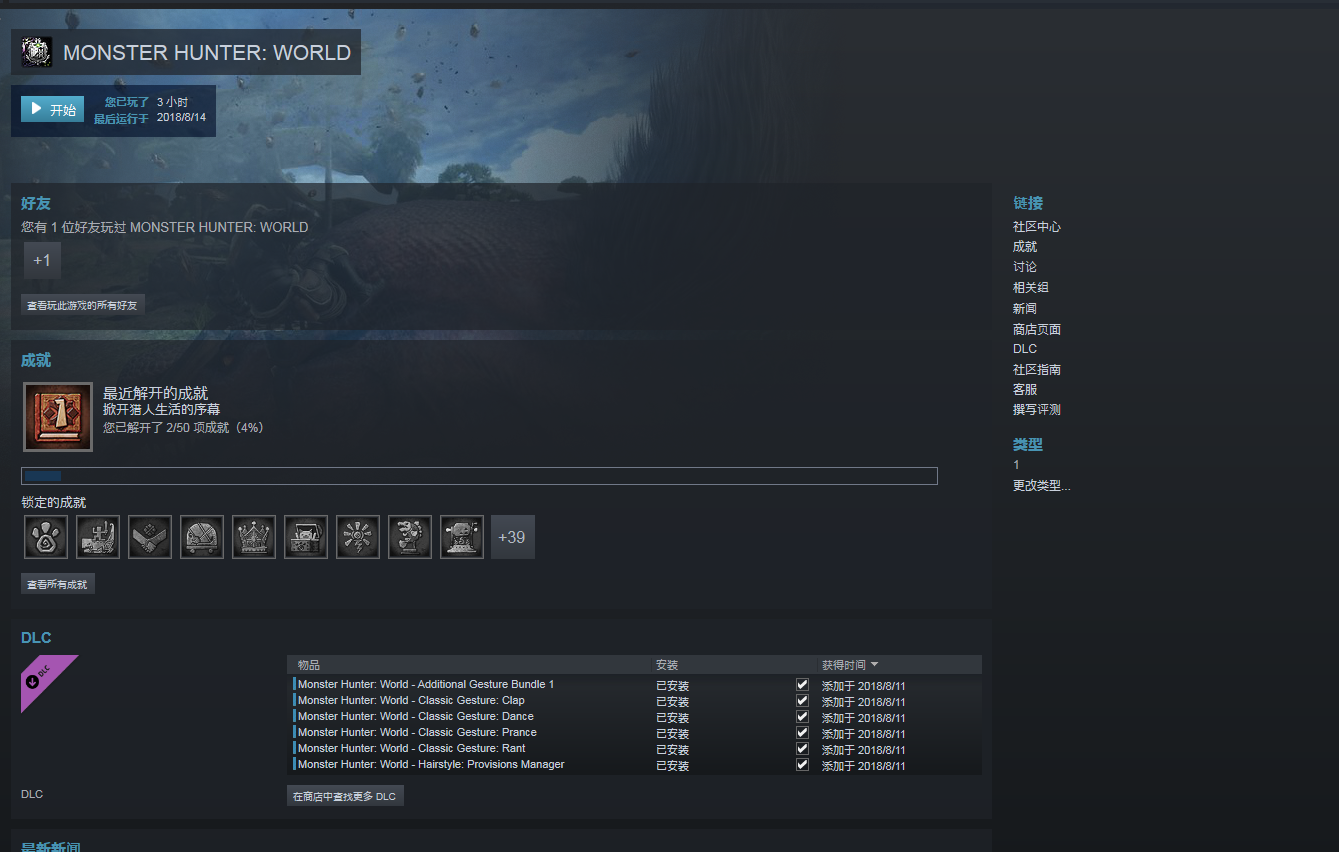Uncheck Classic Gesture: Prance install checkbox
The width and height of the screenshot is (1339, 852).
click(x=802, y=733)
